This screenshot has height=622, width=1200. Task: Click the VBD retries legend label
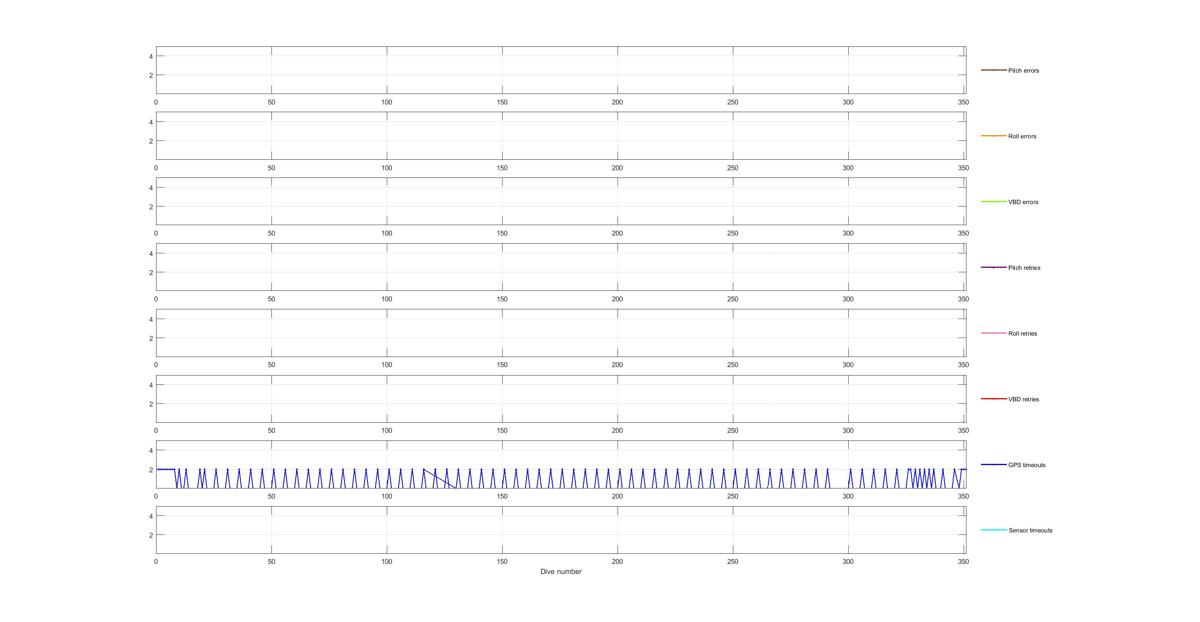(1024, 400)
